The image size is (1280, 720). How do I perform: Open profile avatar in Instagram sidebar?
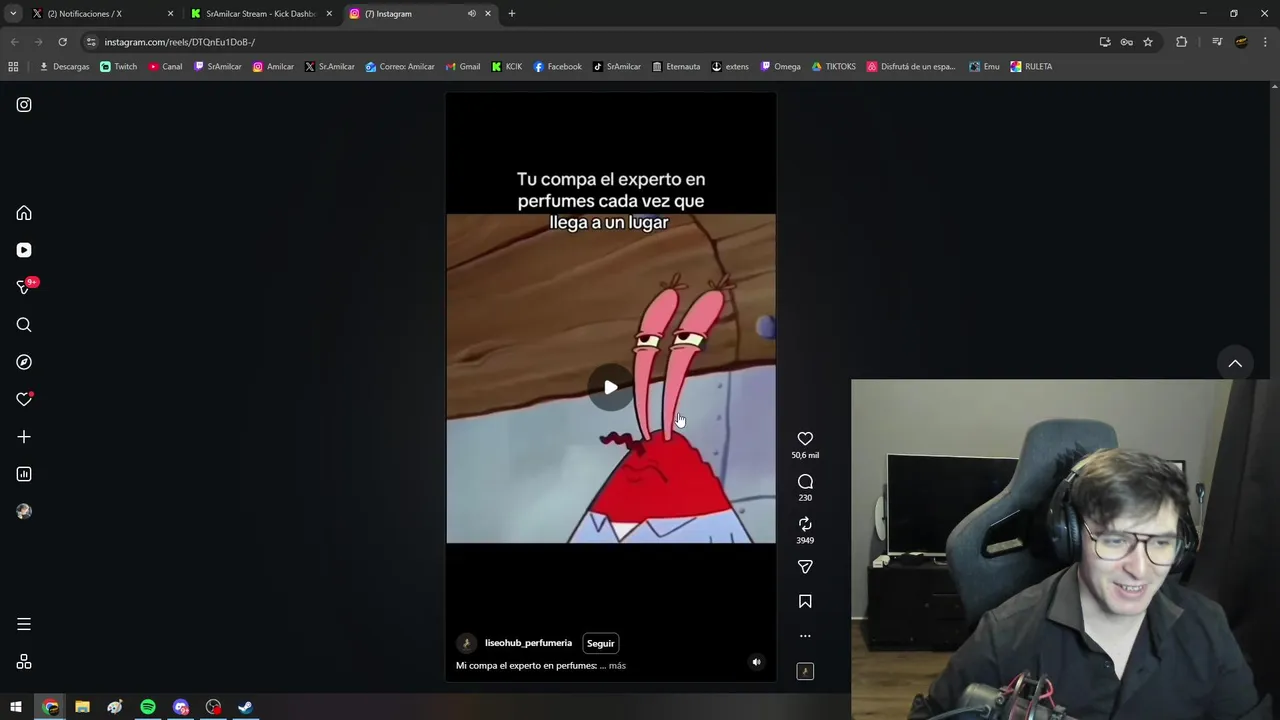pos(24,511)
